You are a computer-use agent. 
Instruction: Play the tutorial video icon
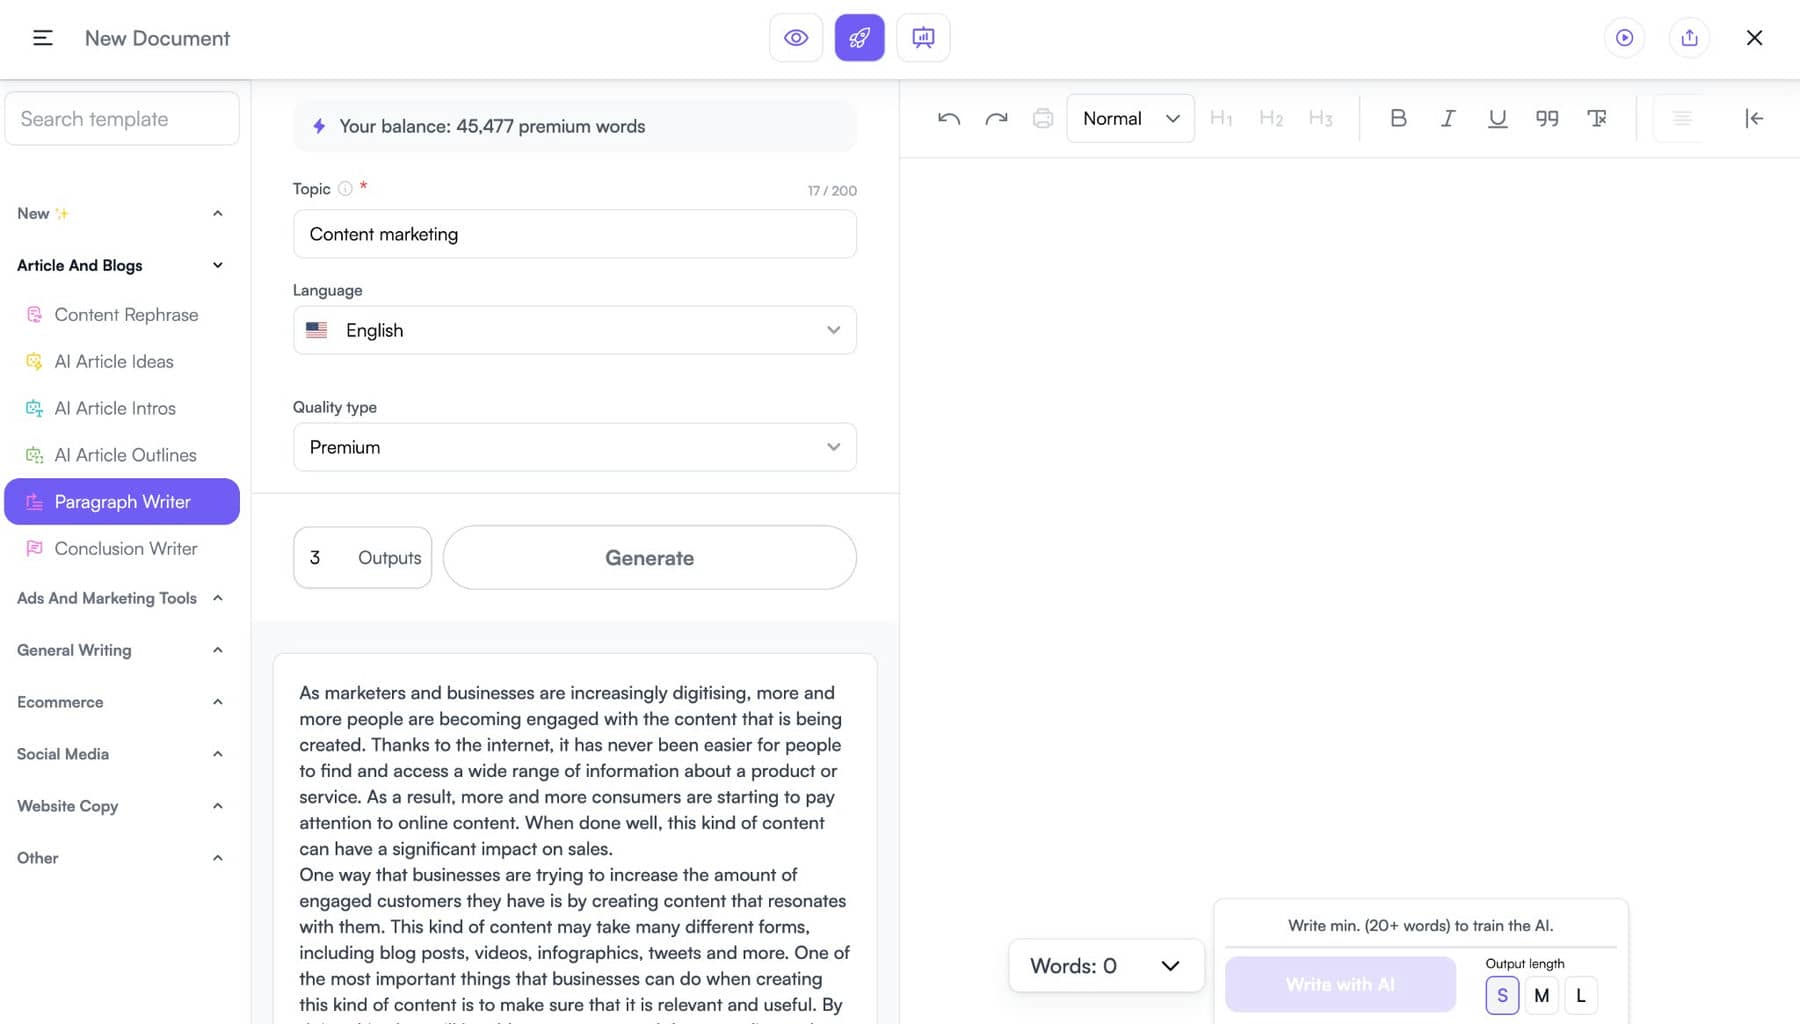(x=1624, y=37)
